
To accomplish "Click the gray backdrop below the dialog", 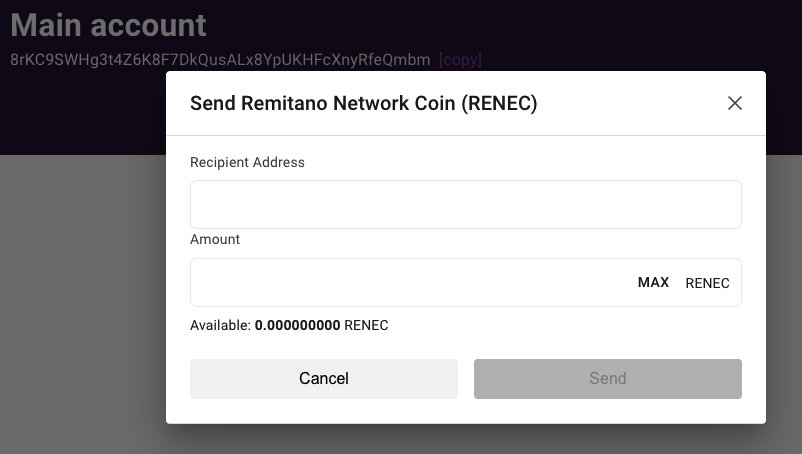I will pyautogui.click(x=465, y=440).
